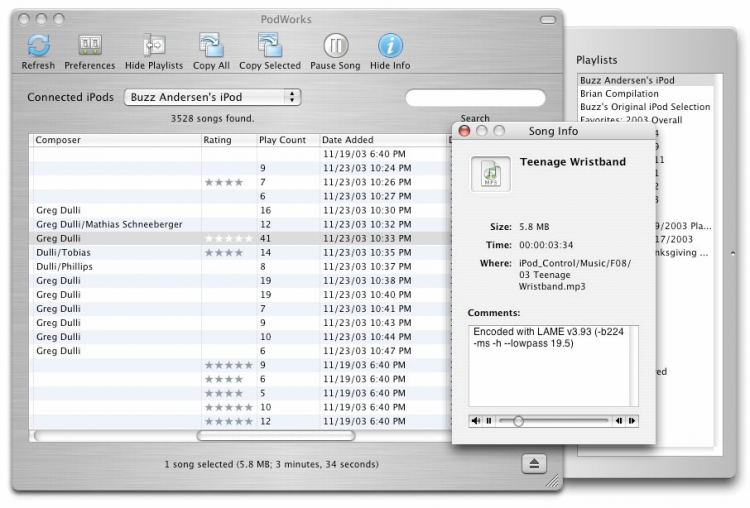Step backward in the Song Info player
This screenshot has height=508, width=750.
pyautogui.click(x=619, y=420)
